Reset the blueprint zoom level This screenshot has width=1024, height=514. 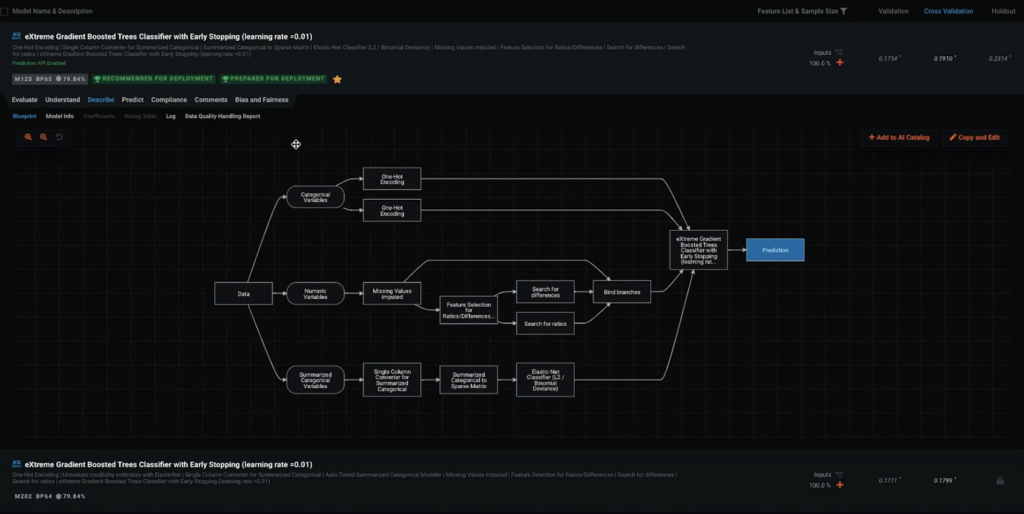click(59, 137)
